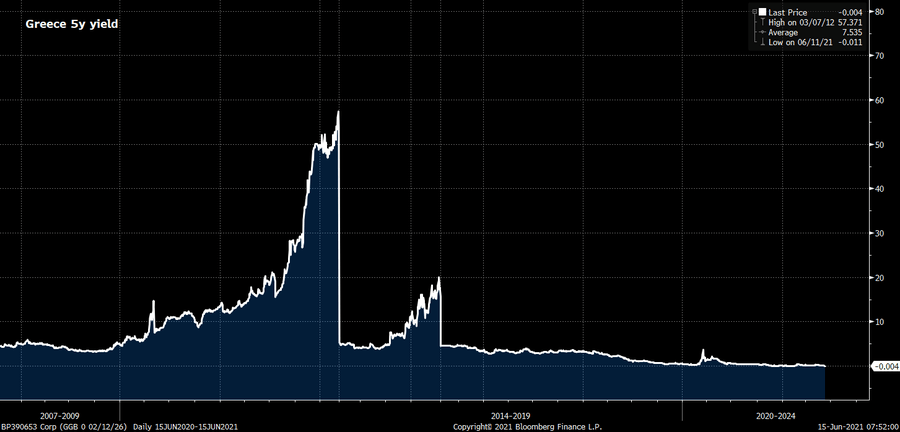Select the High marker icon in legend
The height and width of the screenshot is (432, 900).
tap(762, 22)
